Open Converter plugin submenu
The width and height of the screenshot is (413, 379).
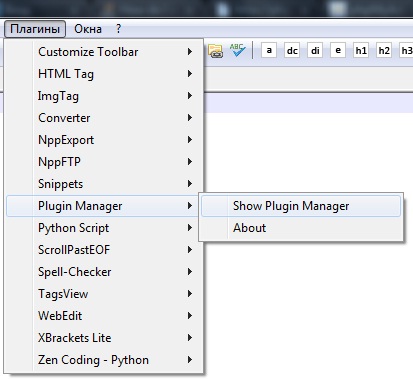pyautogui.click(x=104, y=118)
